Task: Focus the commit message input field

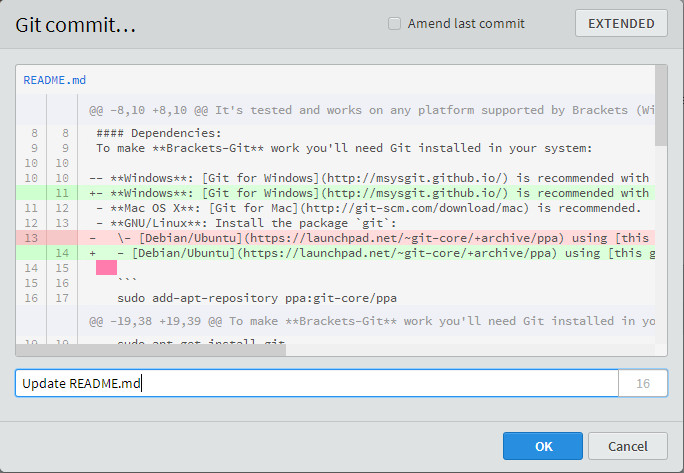Action: tap(317, 383)
